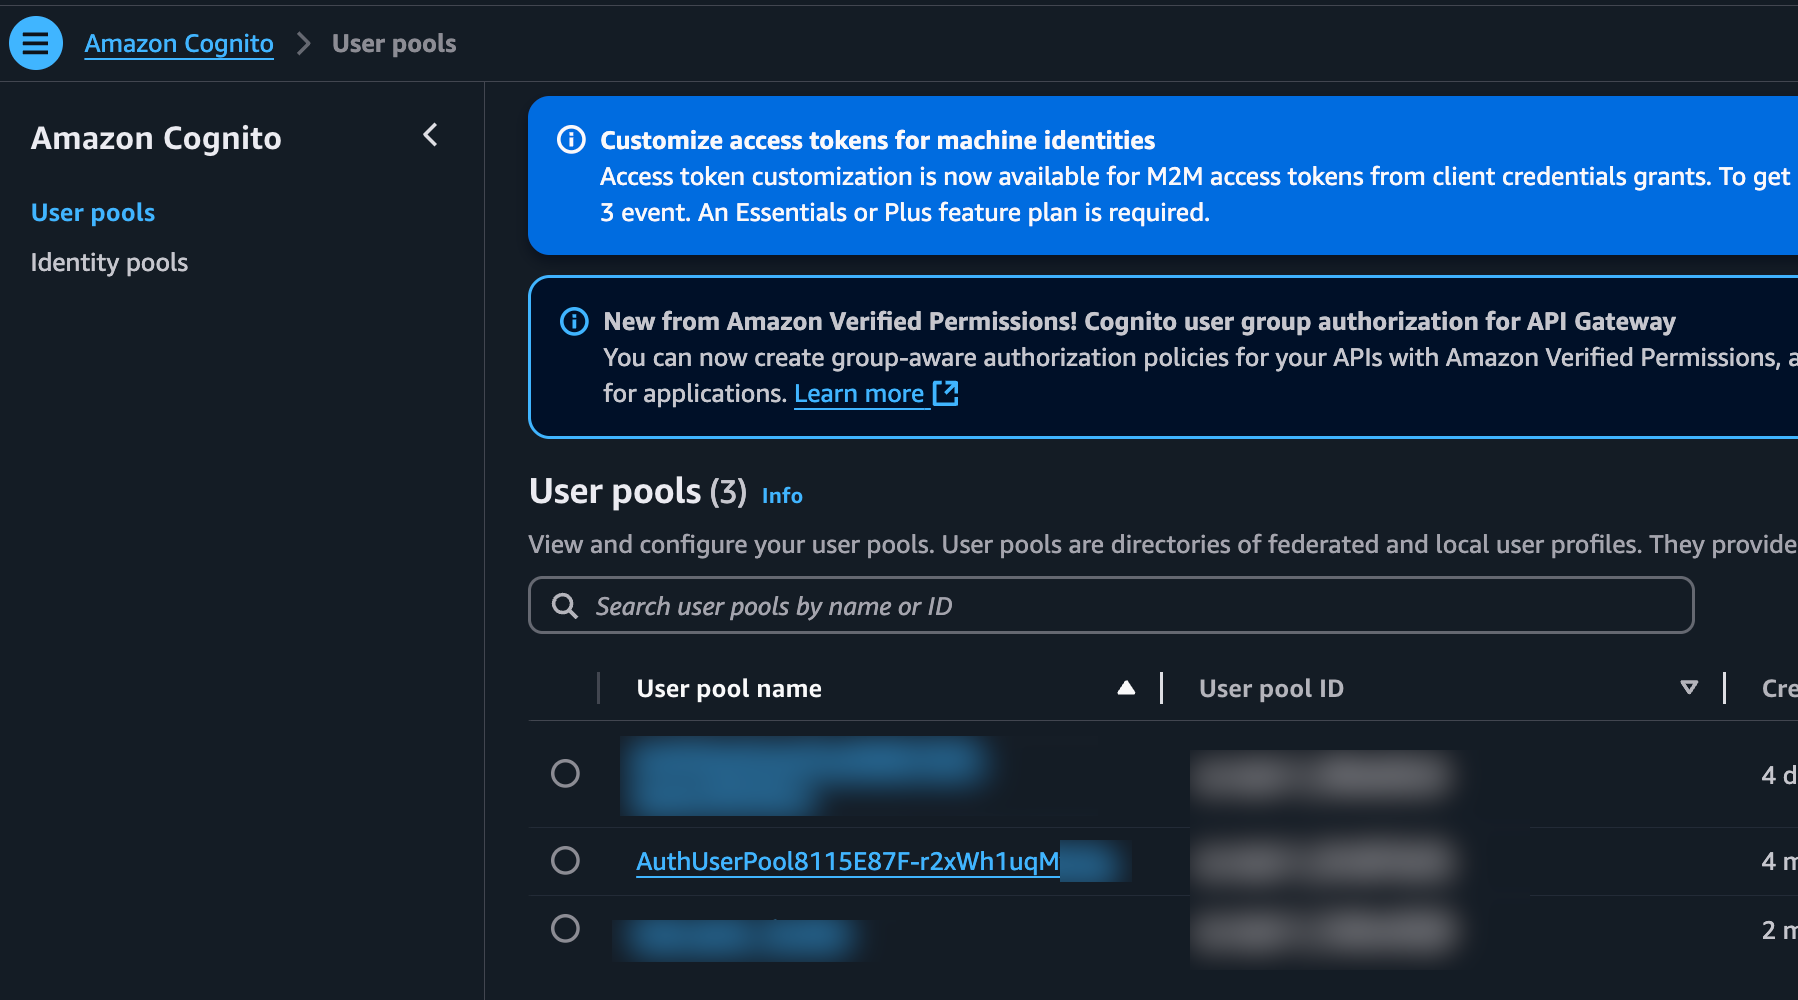Click the search magnifier icon
The image size is (1798, 1000).
(565, 606)
